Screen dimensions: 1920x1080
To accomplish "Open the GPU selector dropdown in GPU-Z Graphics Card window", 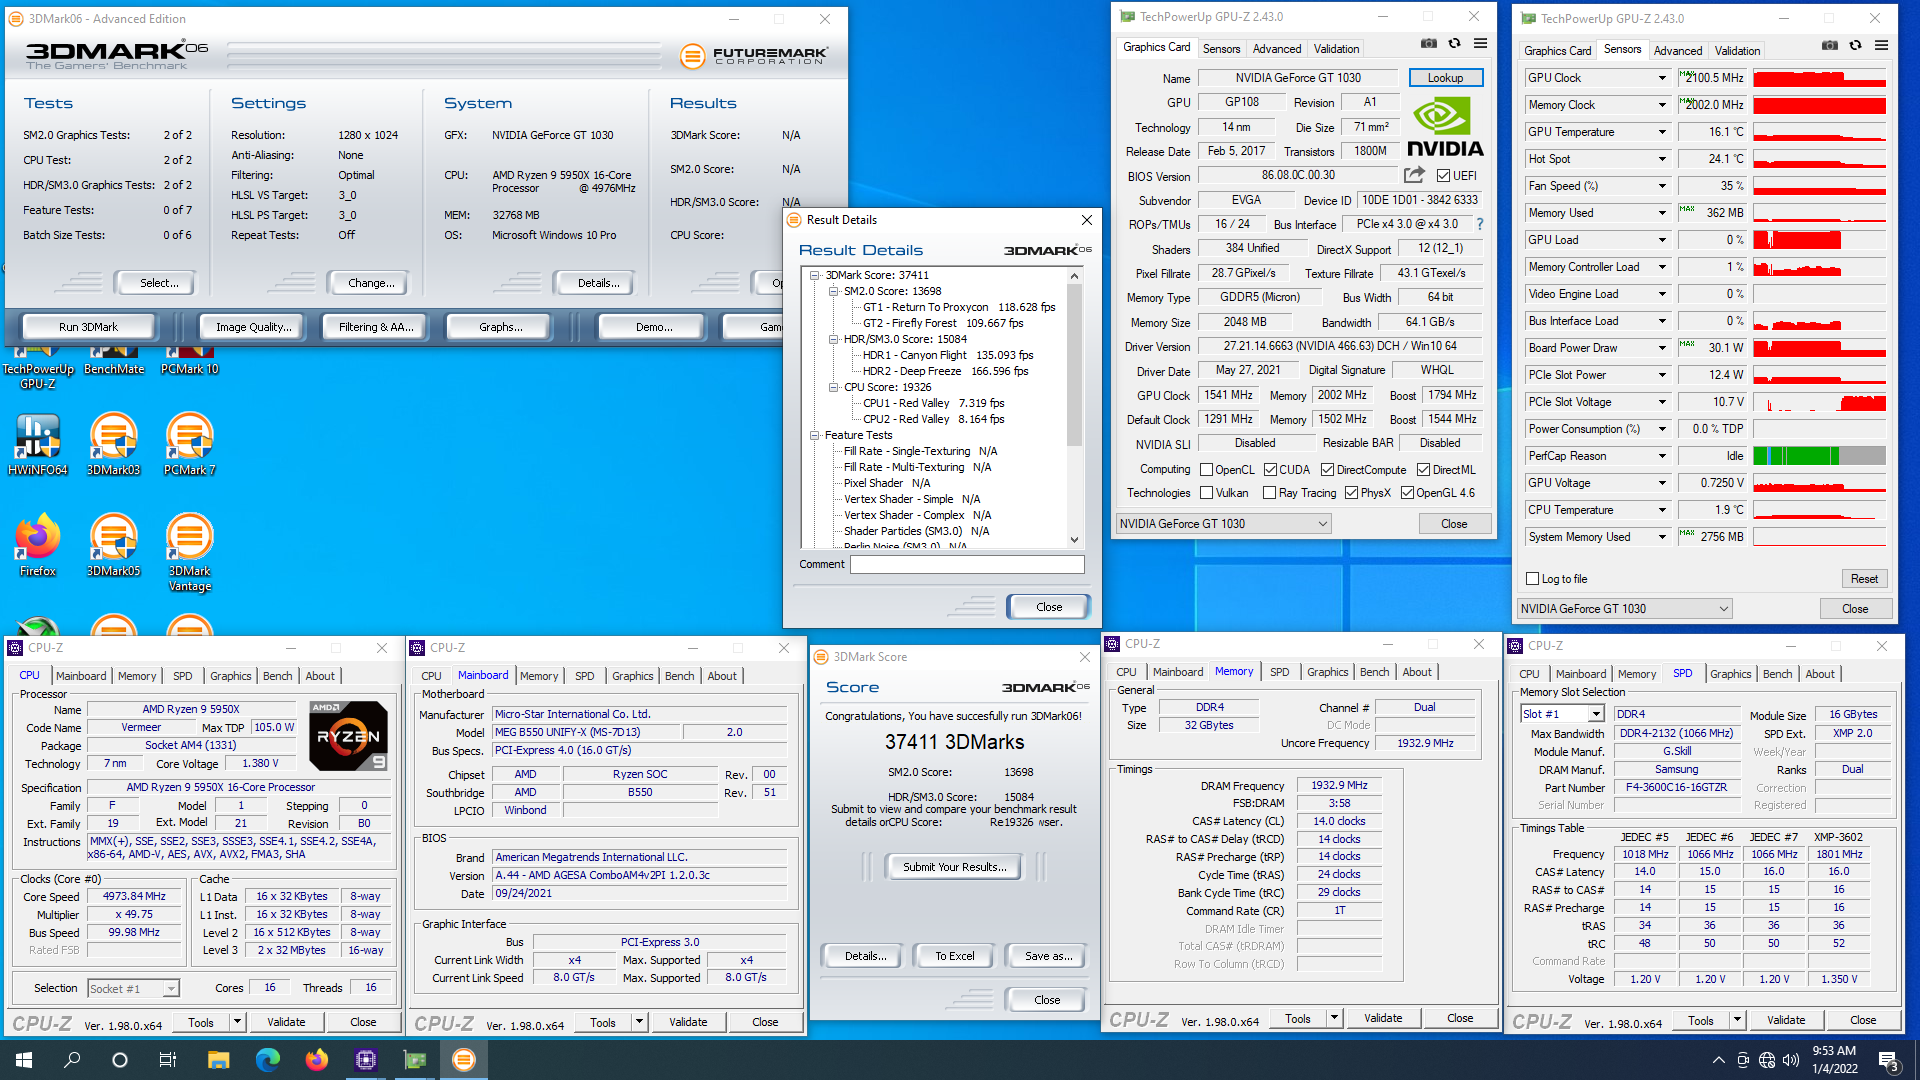I will pos(1224,524).
